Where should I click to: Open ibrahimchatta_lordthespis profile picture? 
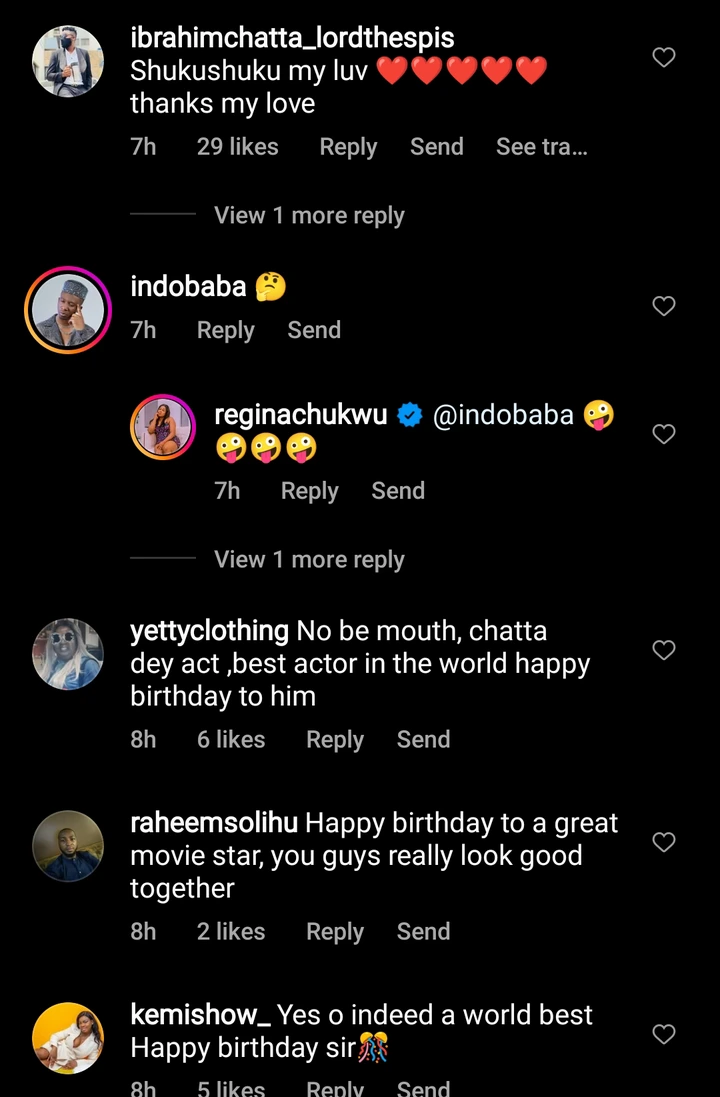67,60
